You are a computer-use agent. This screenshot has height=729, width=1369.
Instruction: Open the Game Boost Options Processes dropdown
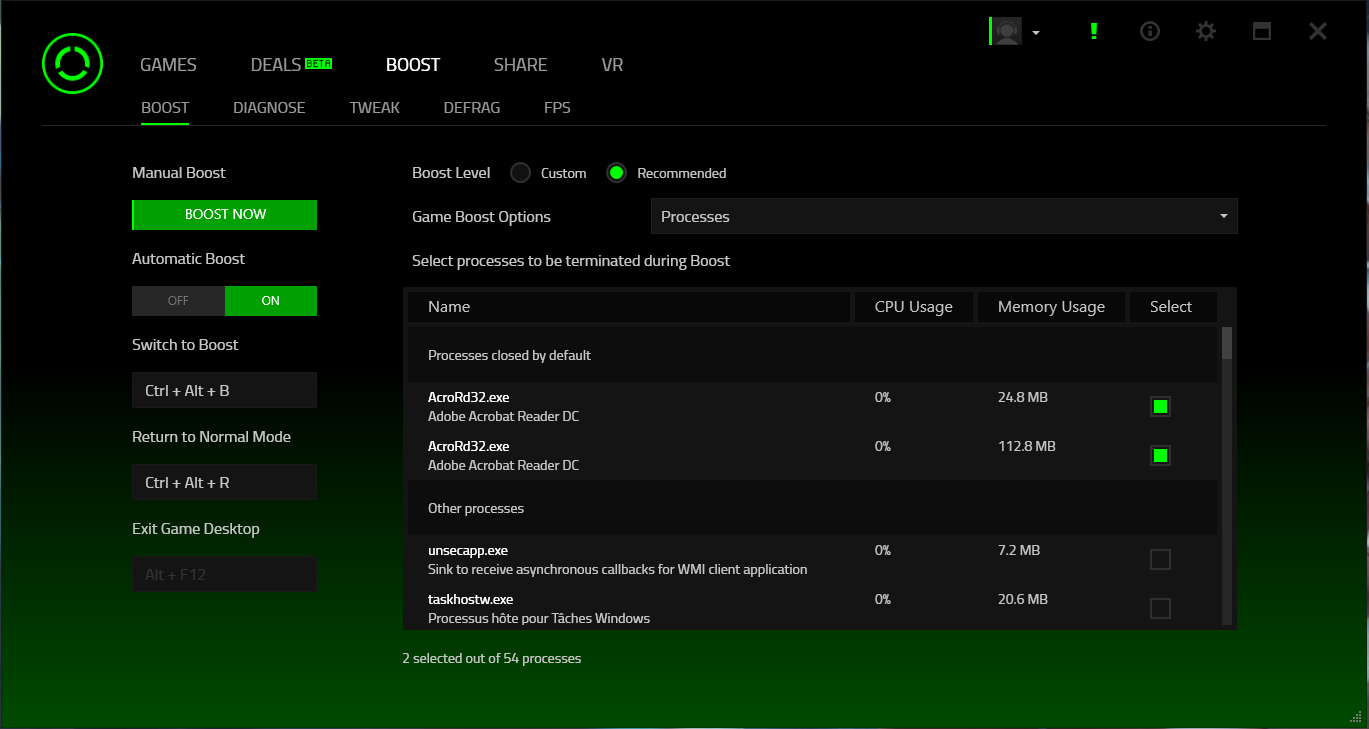[x=943, y=217]
